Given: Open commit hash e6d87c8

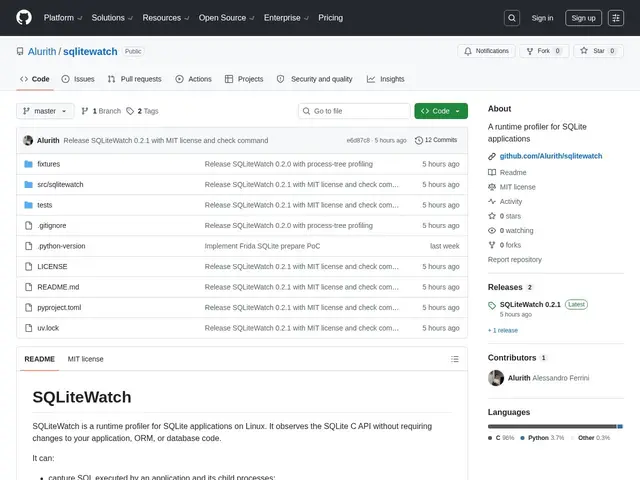Looking at the screenshot, I should [x=358, y=140].
